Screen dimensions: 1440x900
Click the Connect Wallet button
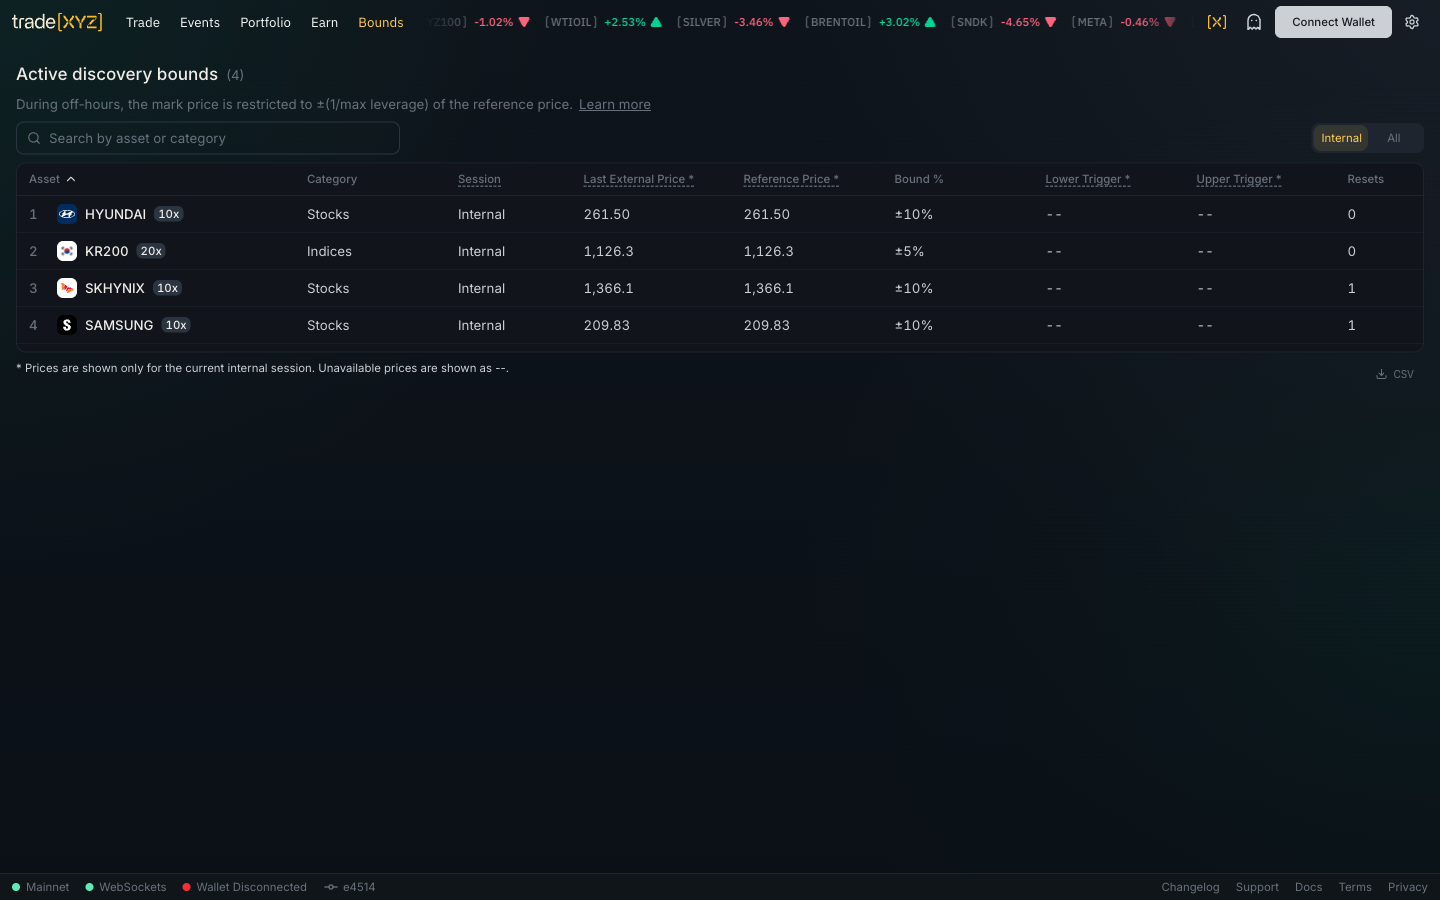tap(1333, 22)
